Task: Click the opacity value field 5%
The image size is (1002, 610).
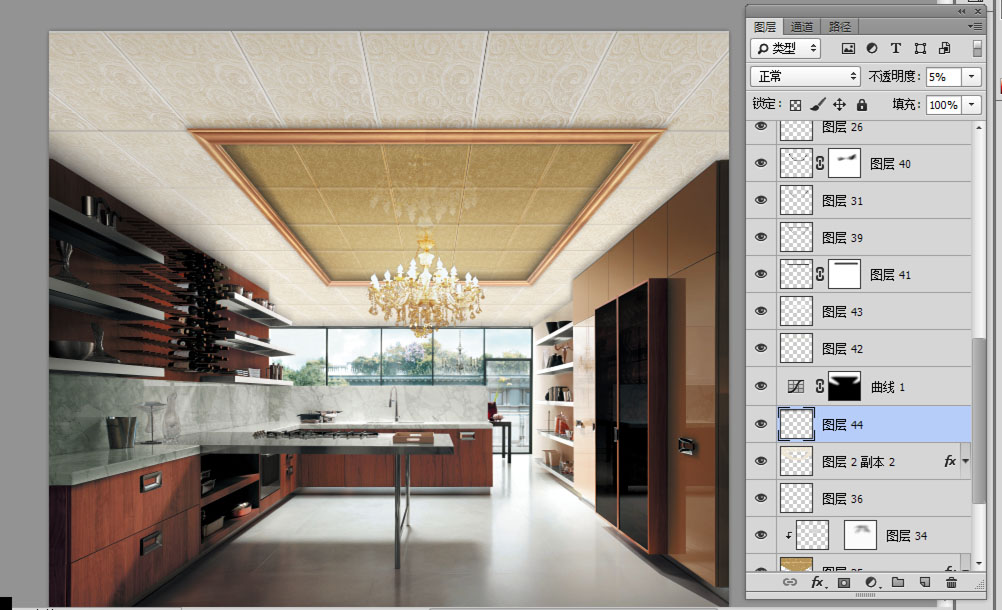Action: [943, 77]
